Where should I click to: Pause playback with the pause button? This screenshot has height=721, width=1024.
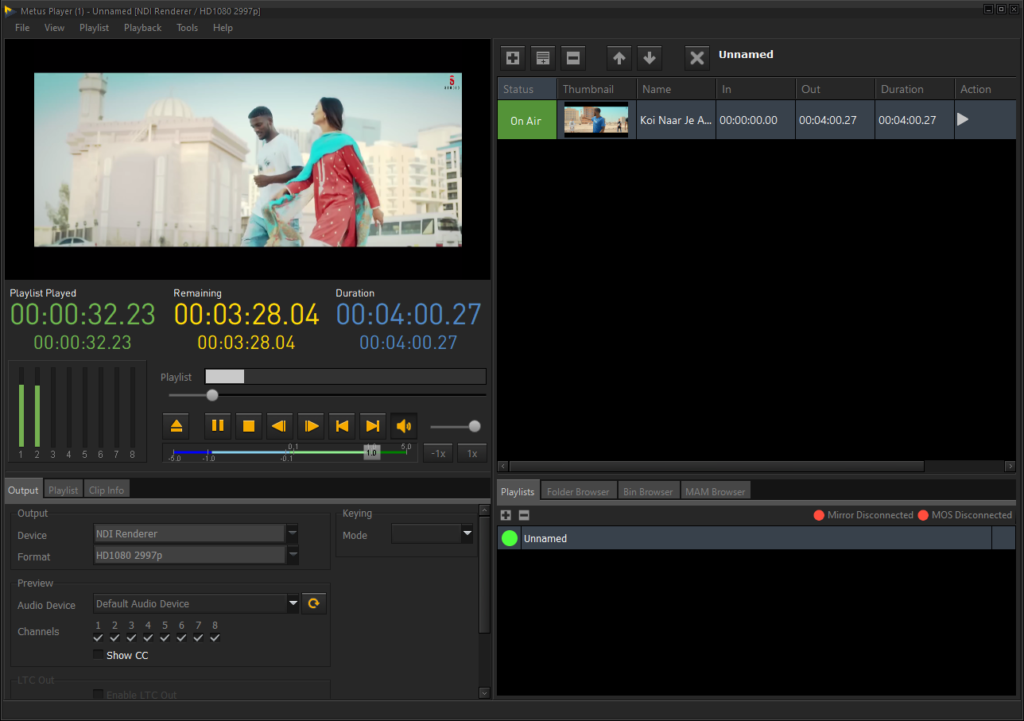tap(217, 426)
